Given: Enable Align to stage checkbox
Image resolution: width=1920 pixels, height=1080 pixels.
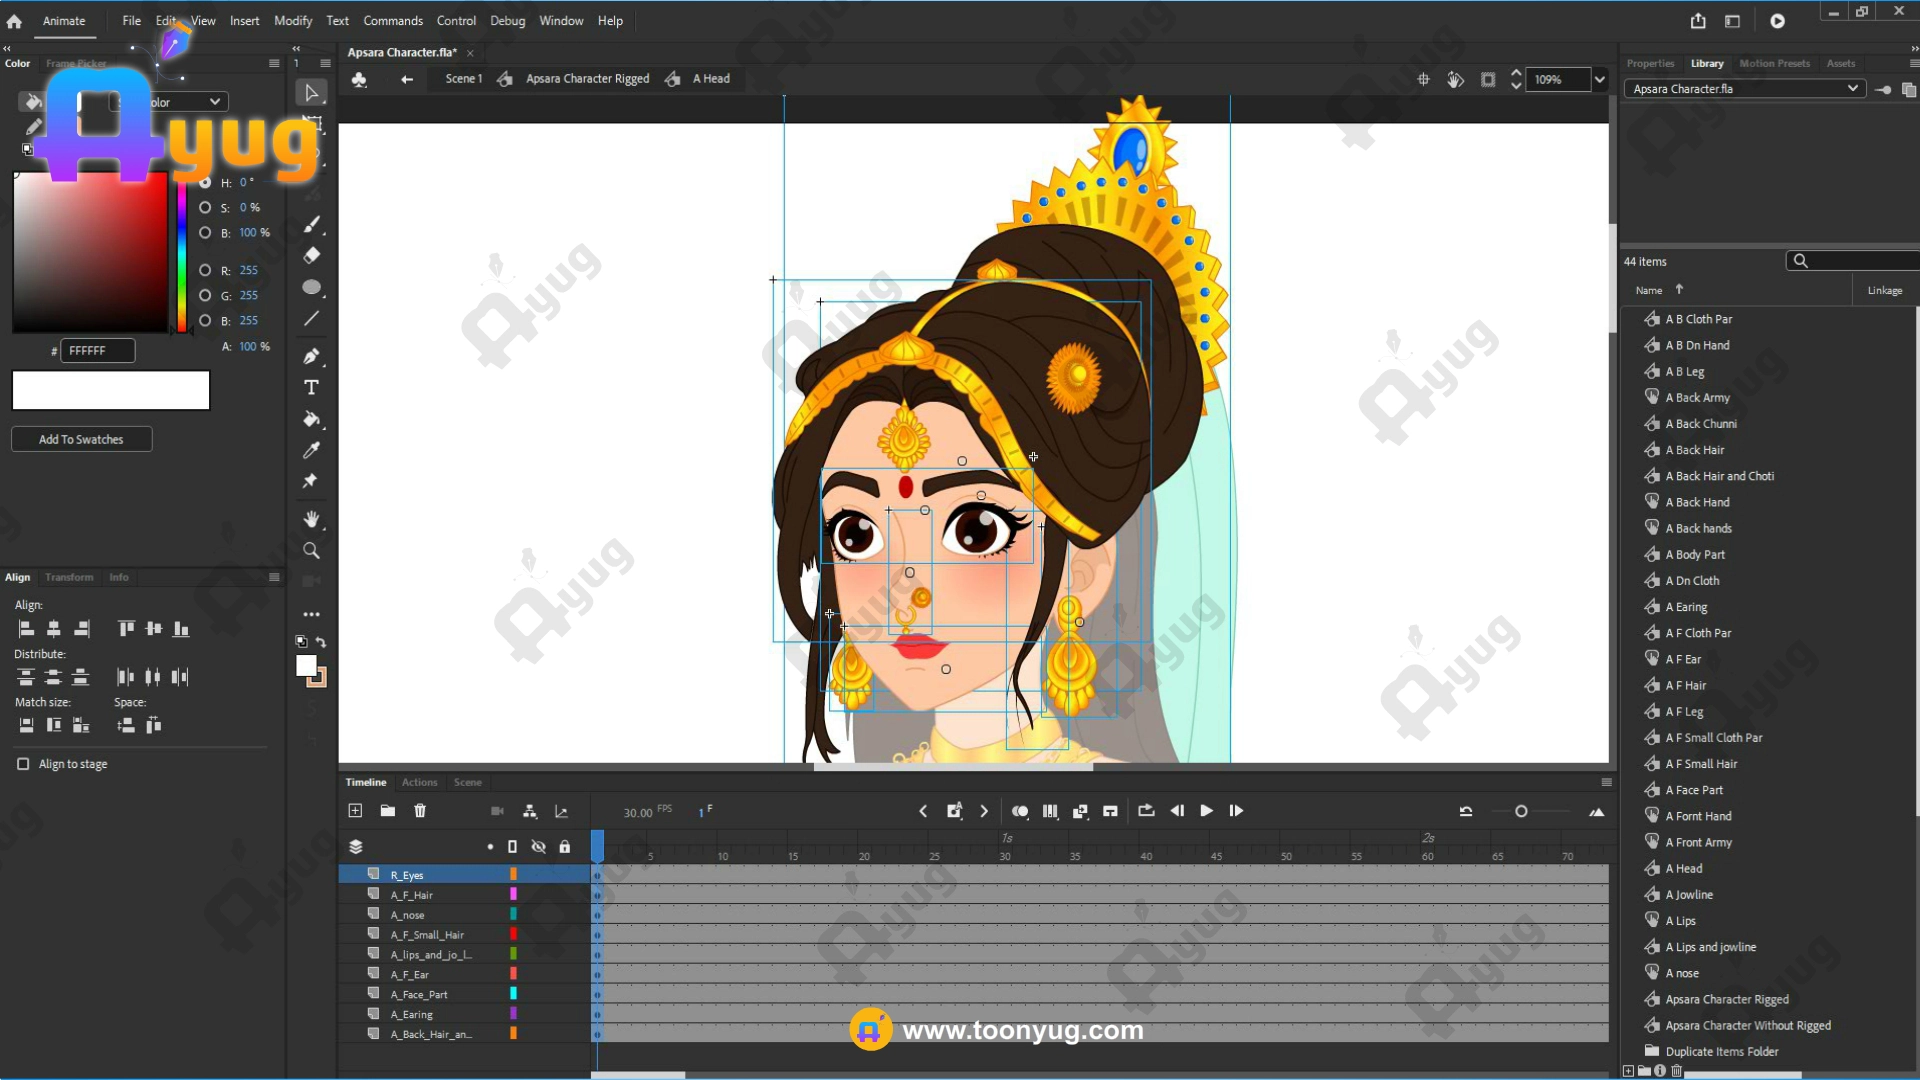Looking at the screenshot, I should coord(23,764).
